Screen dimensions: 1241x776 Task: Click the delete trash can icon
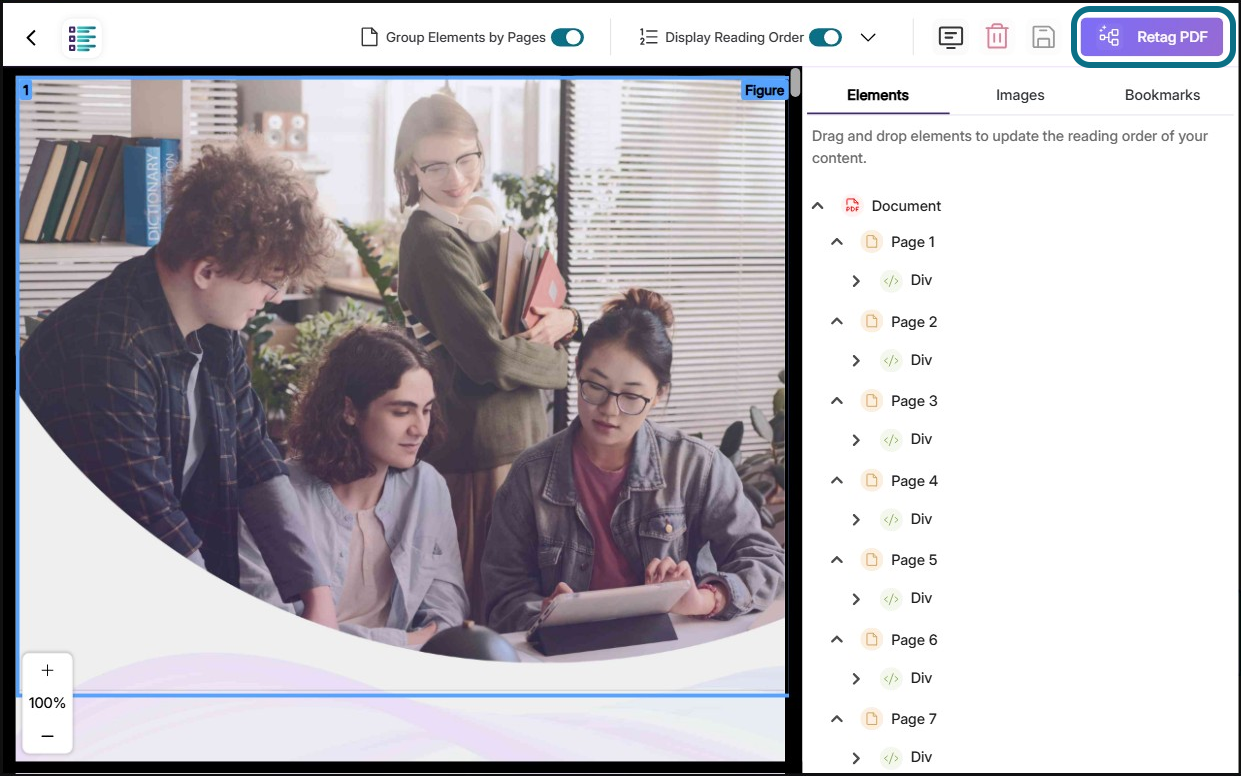coord(997,38)
